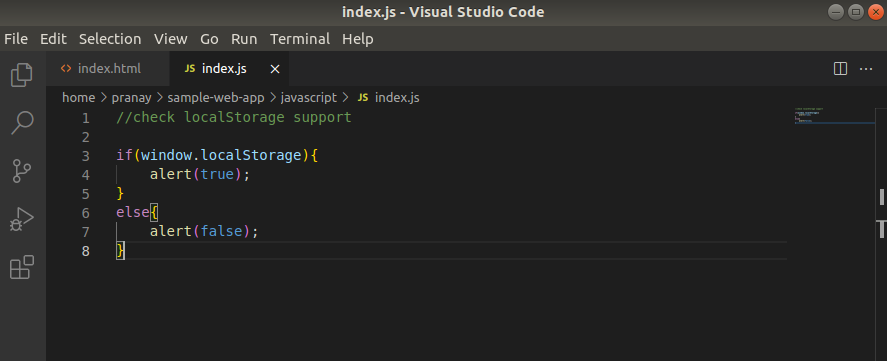This screenshot has width=887, height=361.
Task: Click the javascript breadcrumb segment
Action: pyautogui.click(x=309, y=97)
